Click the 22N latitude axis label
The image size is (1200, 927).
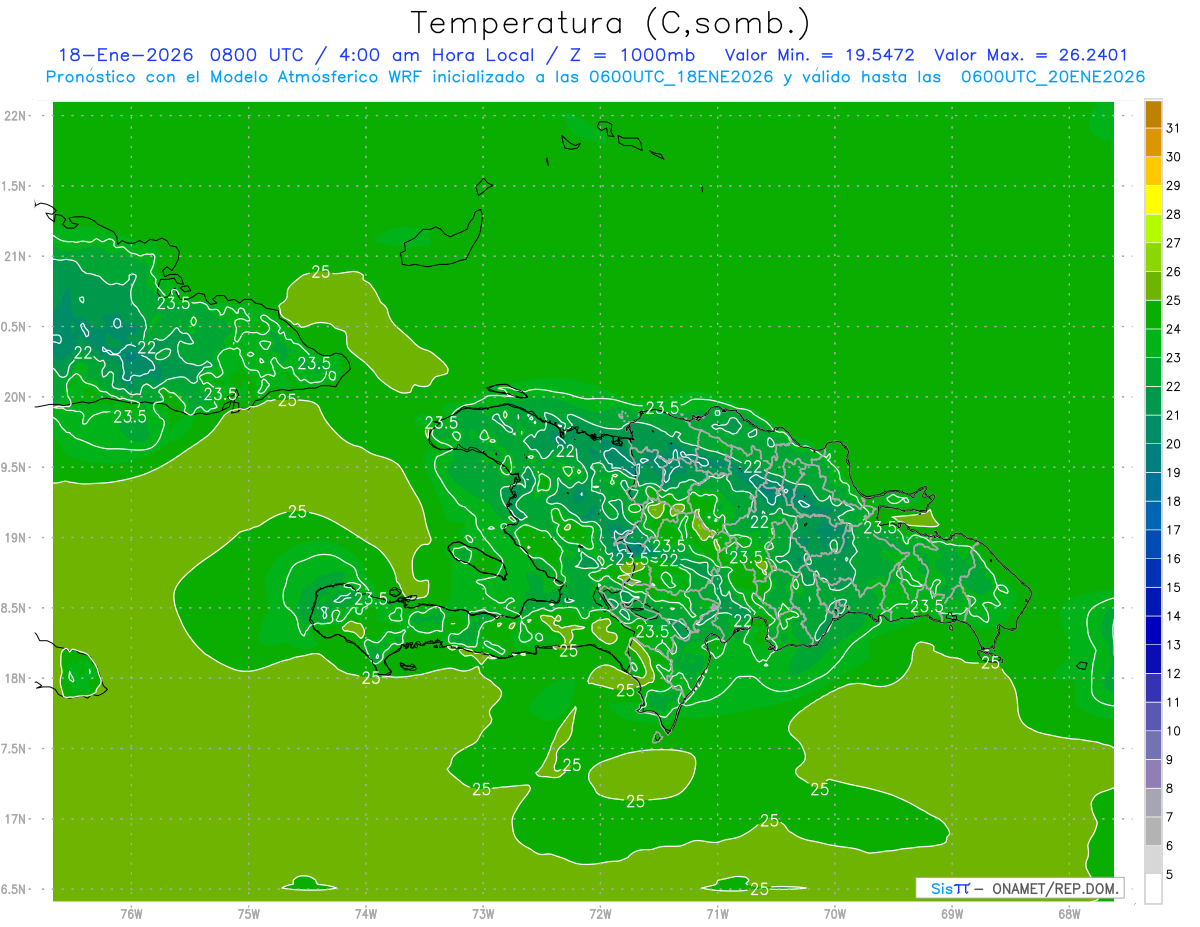click(x=15, y=115)
